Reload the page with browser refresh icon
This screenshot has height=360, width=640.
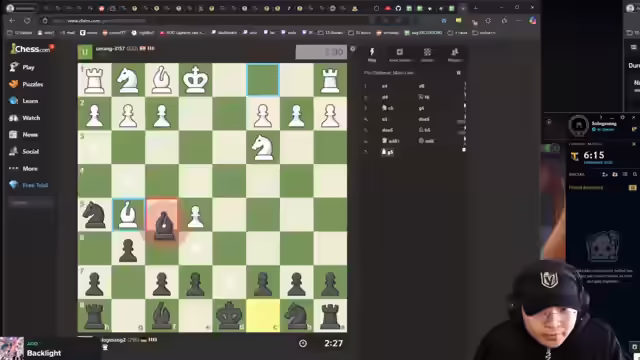point(27,20)
